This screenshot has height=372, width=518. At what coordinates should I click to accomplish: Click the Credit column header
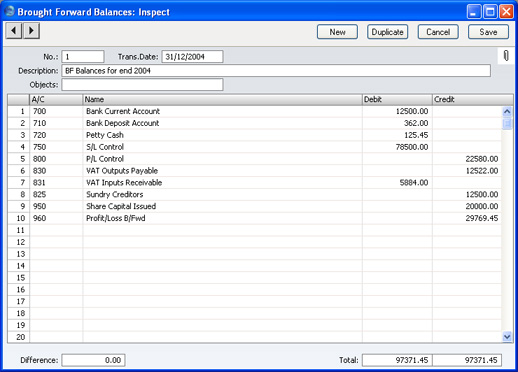(473, 99)
